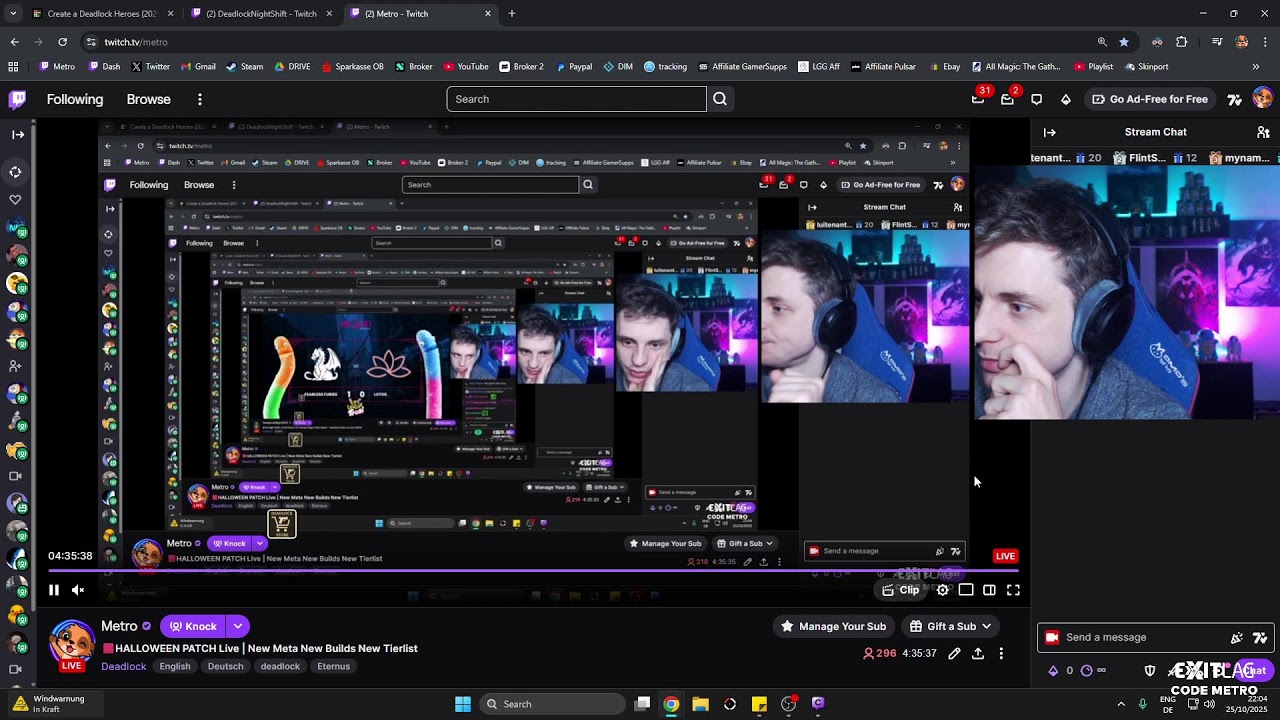The height and width of the screenshot is (720, 1280).
Task: Expand the dropdown arrow beside Knock
Action: point(238,626)
